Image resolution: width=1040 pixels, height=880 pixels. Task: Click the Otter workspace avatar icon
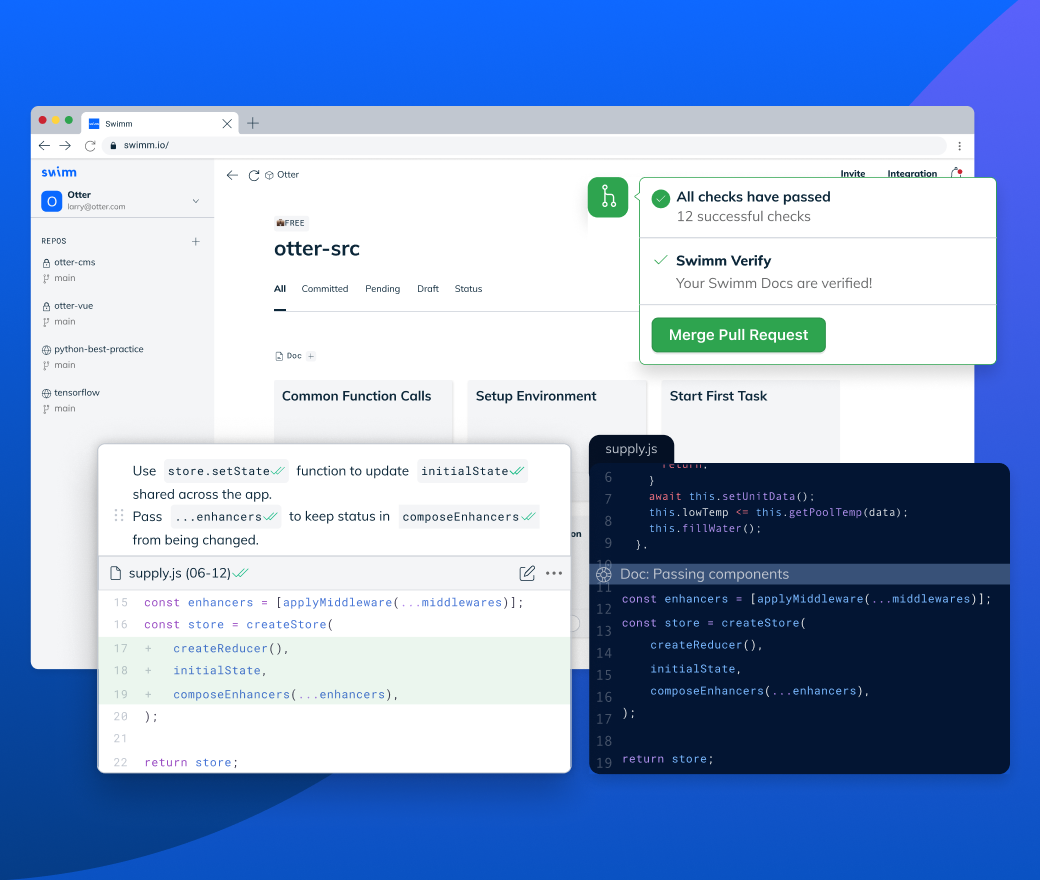pos(52,201)
